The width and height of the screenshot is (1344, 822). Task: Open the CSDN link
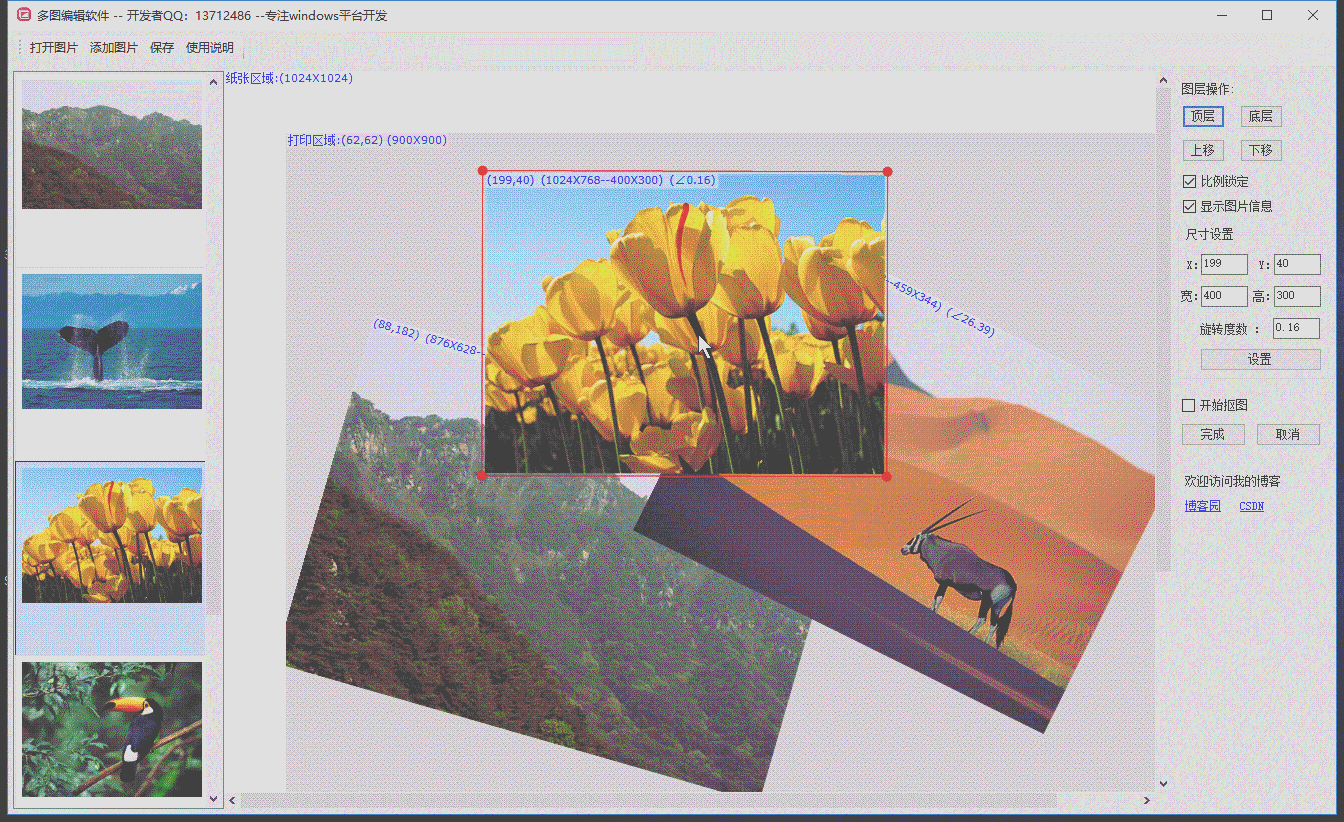pyautogui.click(x=1251, y=506)
